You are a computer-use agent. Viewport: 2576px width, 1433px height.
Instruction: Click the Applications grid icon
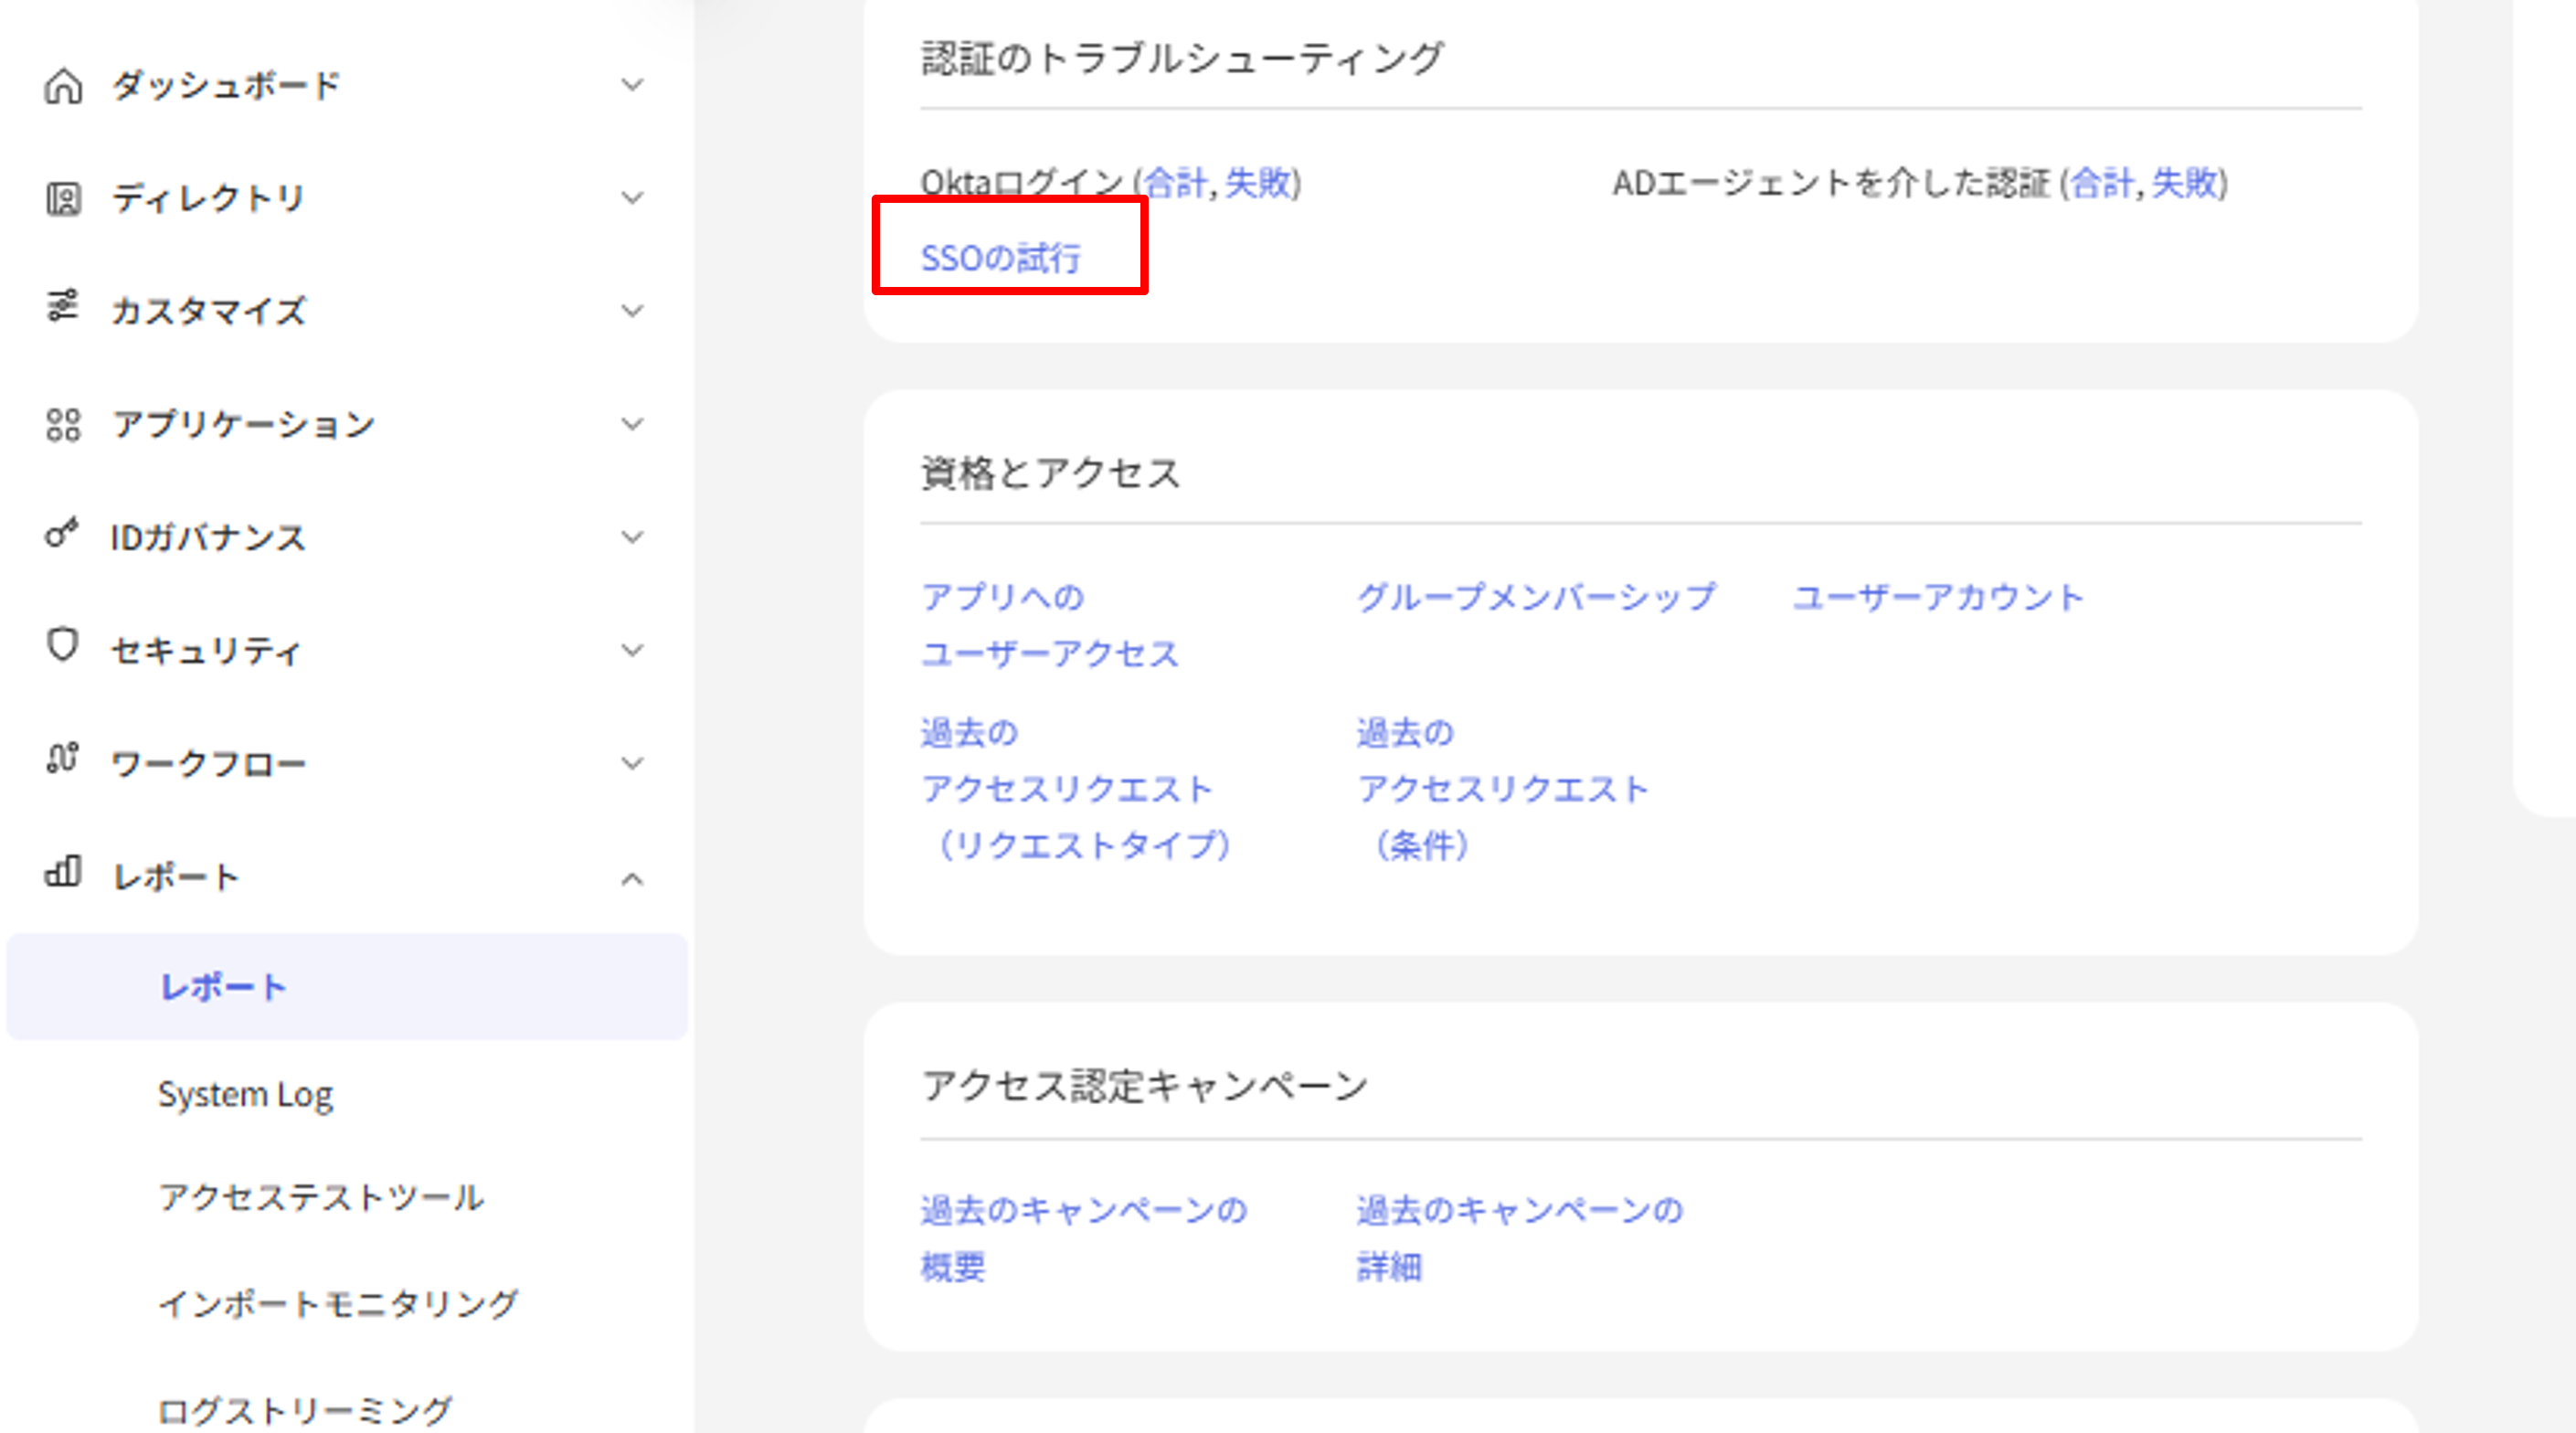click(x=63, y=425)
